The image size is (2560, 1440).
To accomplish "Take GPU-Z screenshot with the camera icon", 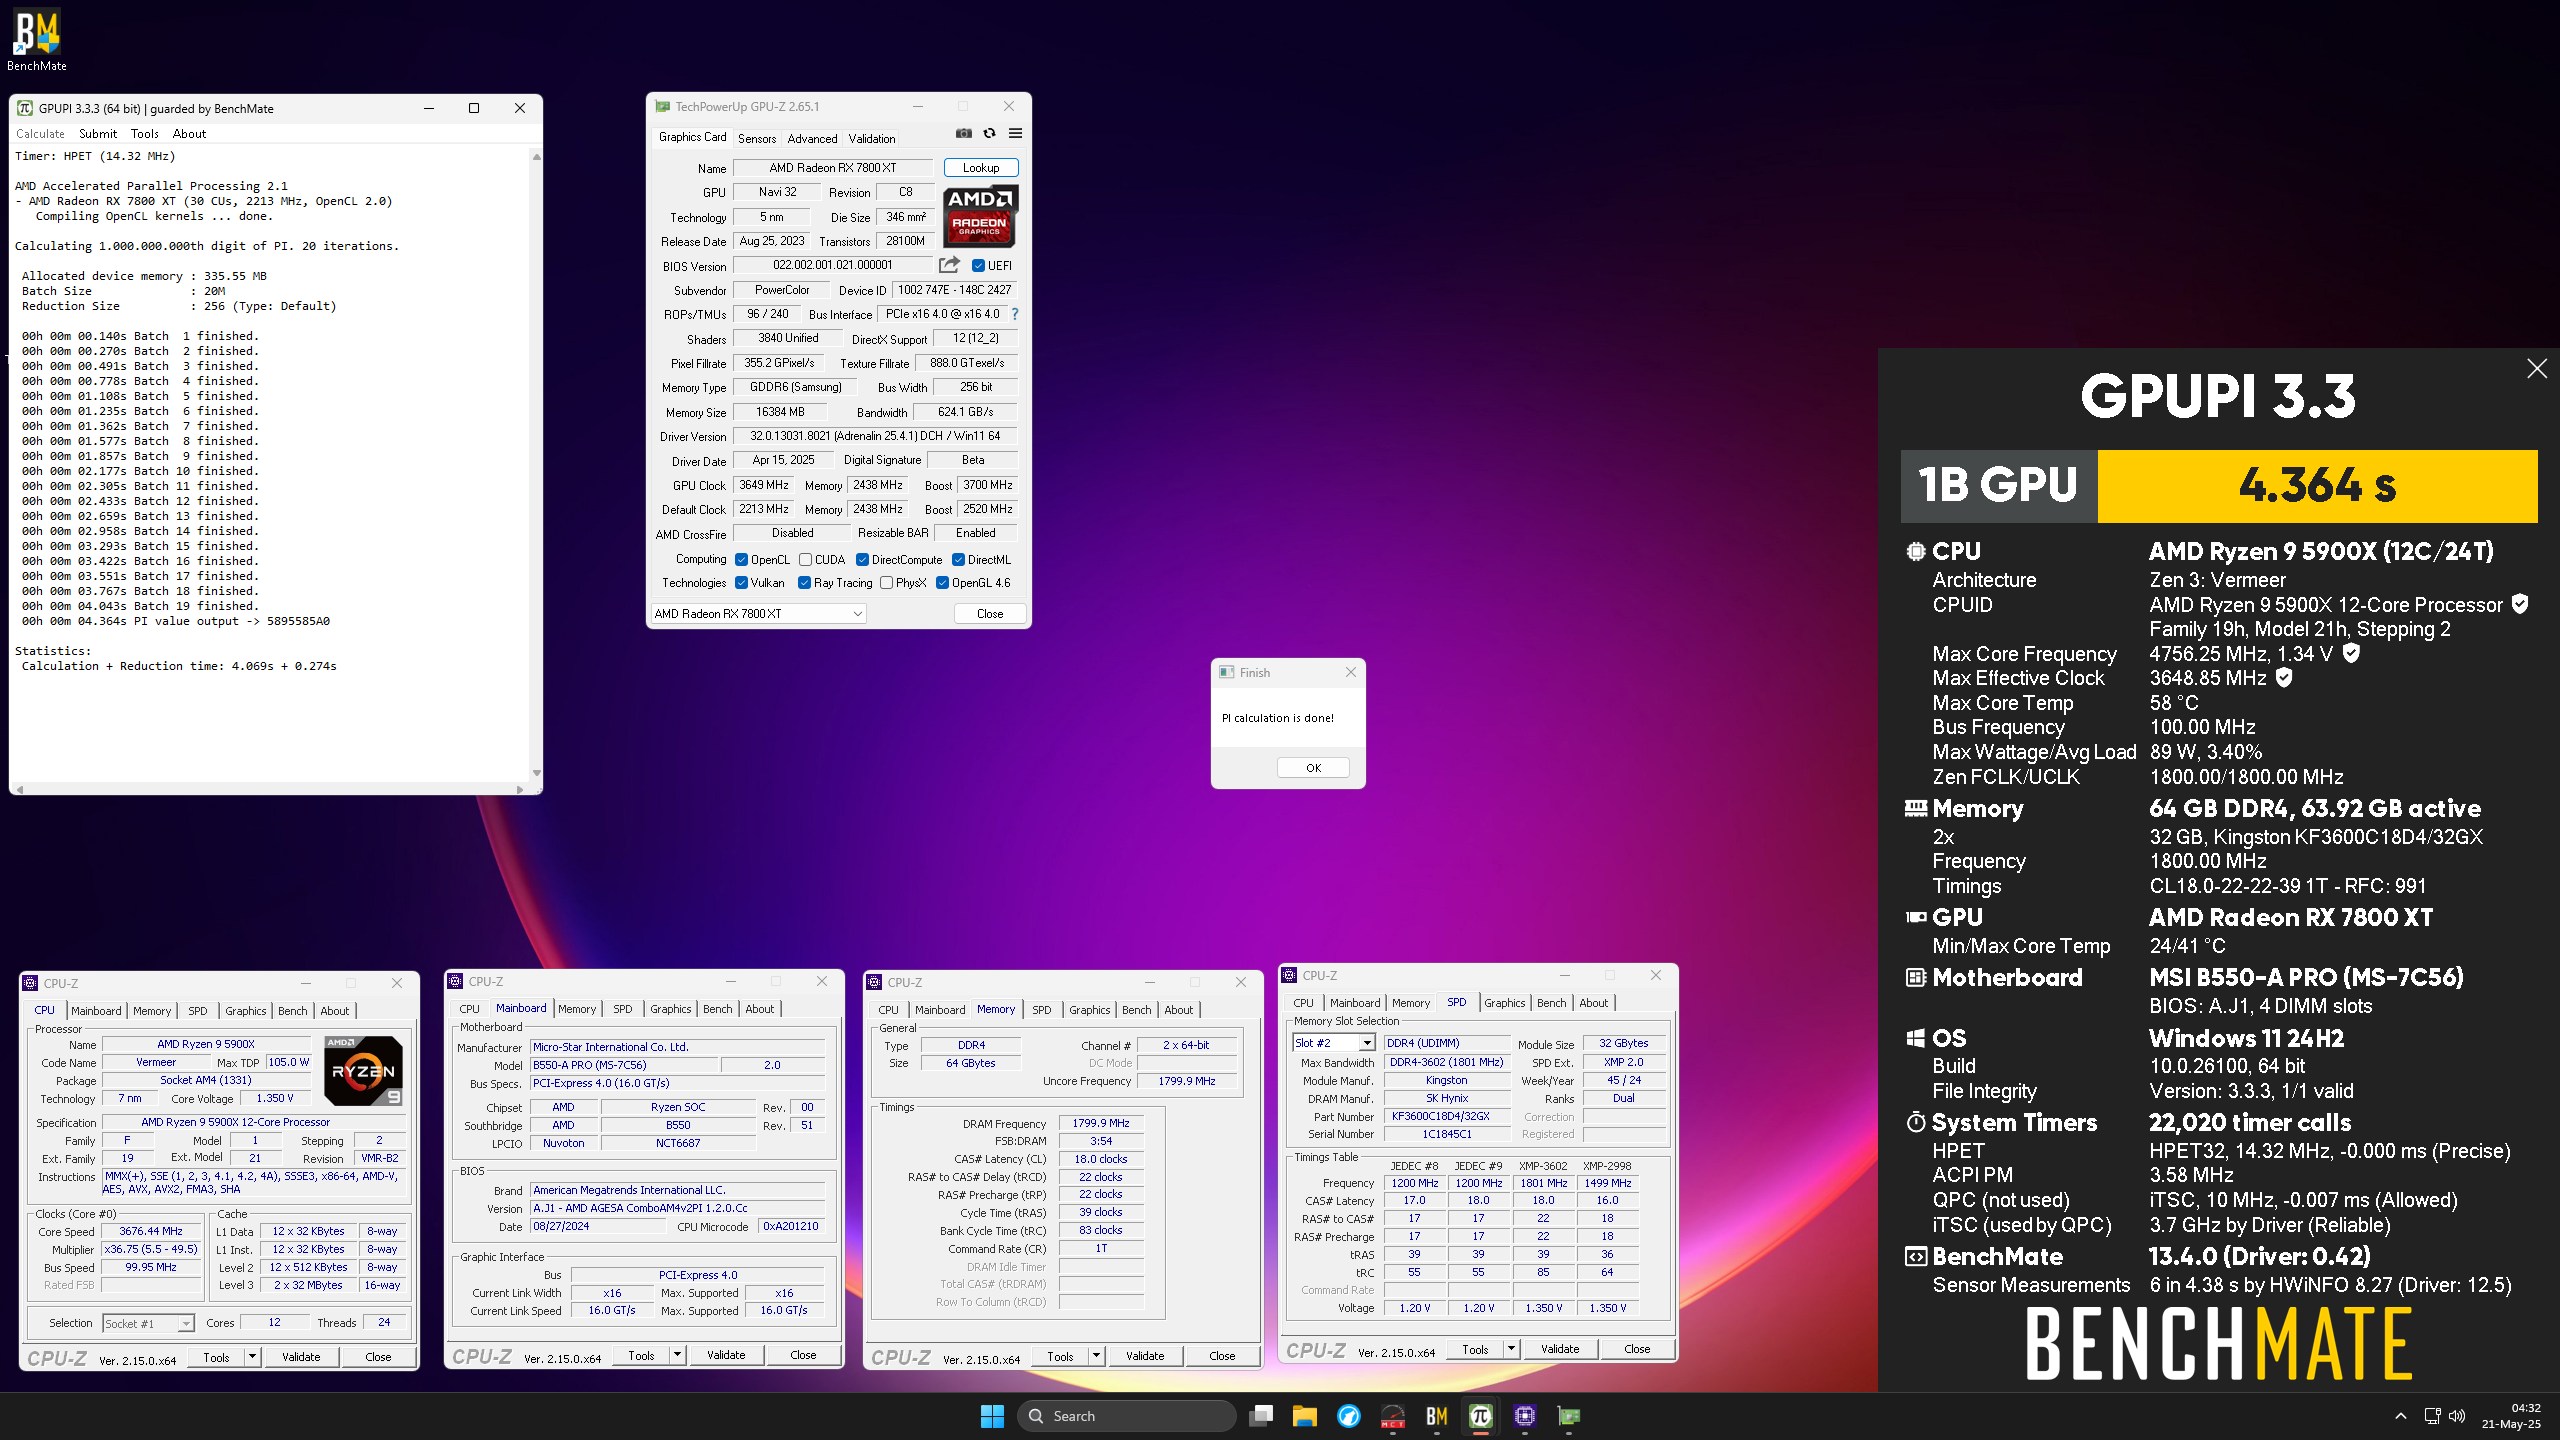I will point(963,133).
